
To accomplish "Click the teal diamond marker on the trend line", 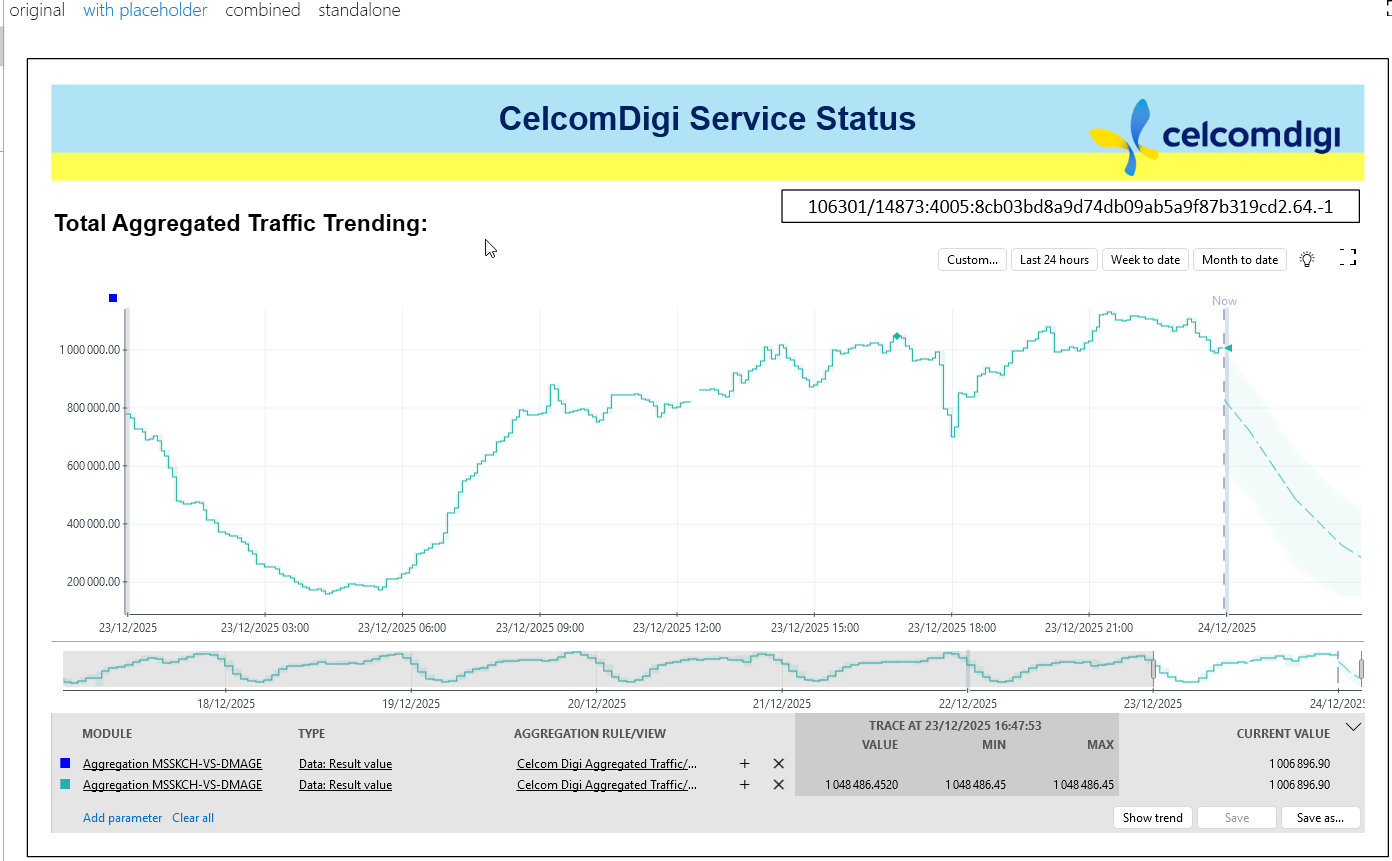I will (x=897, y=336).
